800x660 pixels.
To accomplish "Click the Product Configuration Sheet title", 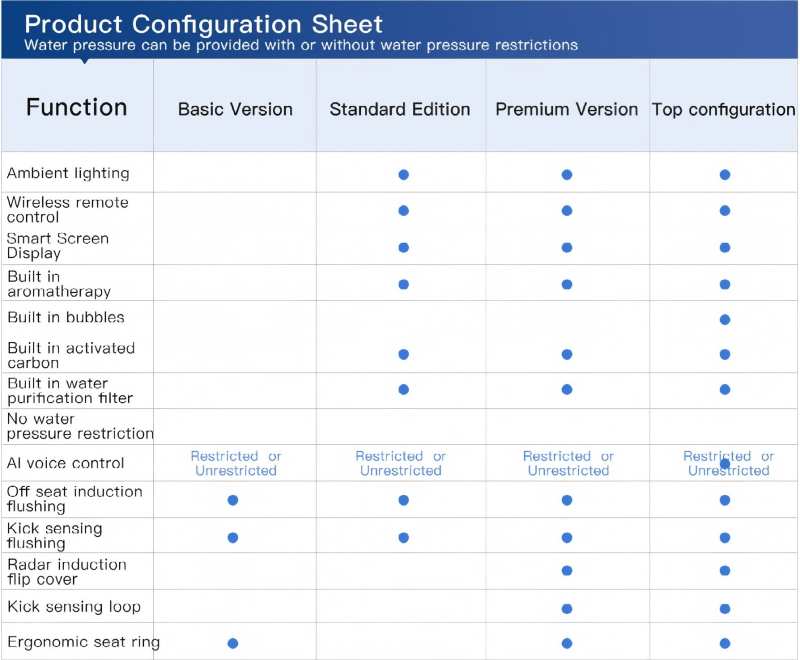I will (x=203, y=24).
